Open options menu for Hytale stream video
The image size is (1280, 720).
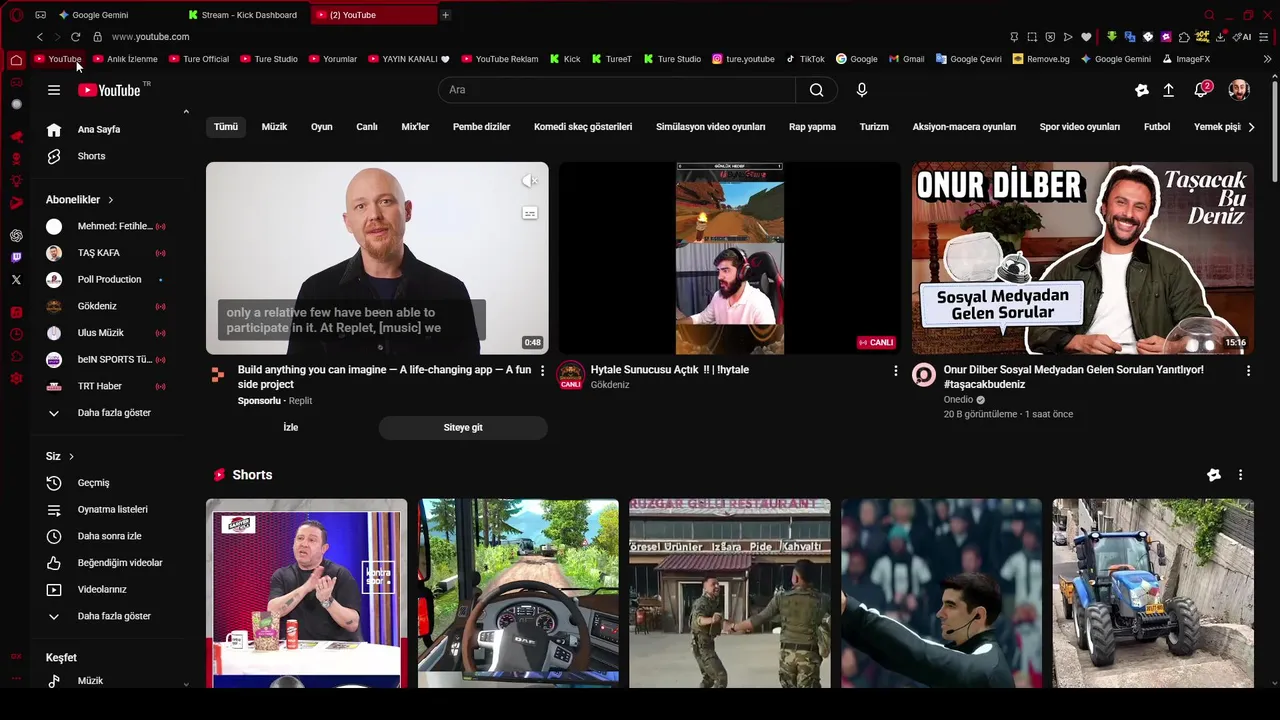[x=896, y=371]
